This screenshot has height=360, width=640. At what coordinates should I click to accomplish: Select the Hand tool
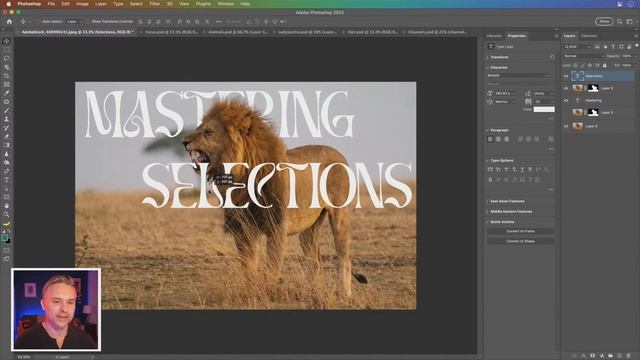click(x=7, y=206)
